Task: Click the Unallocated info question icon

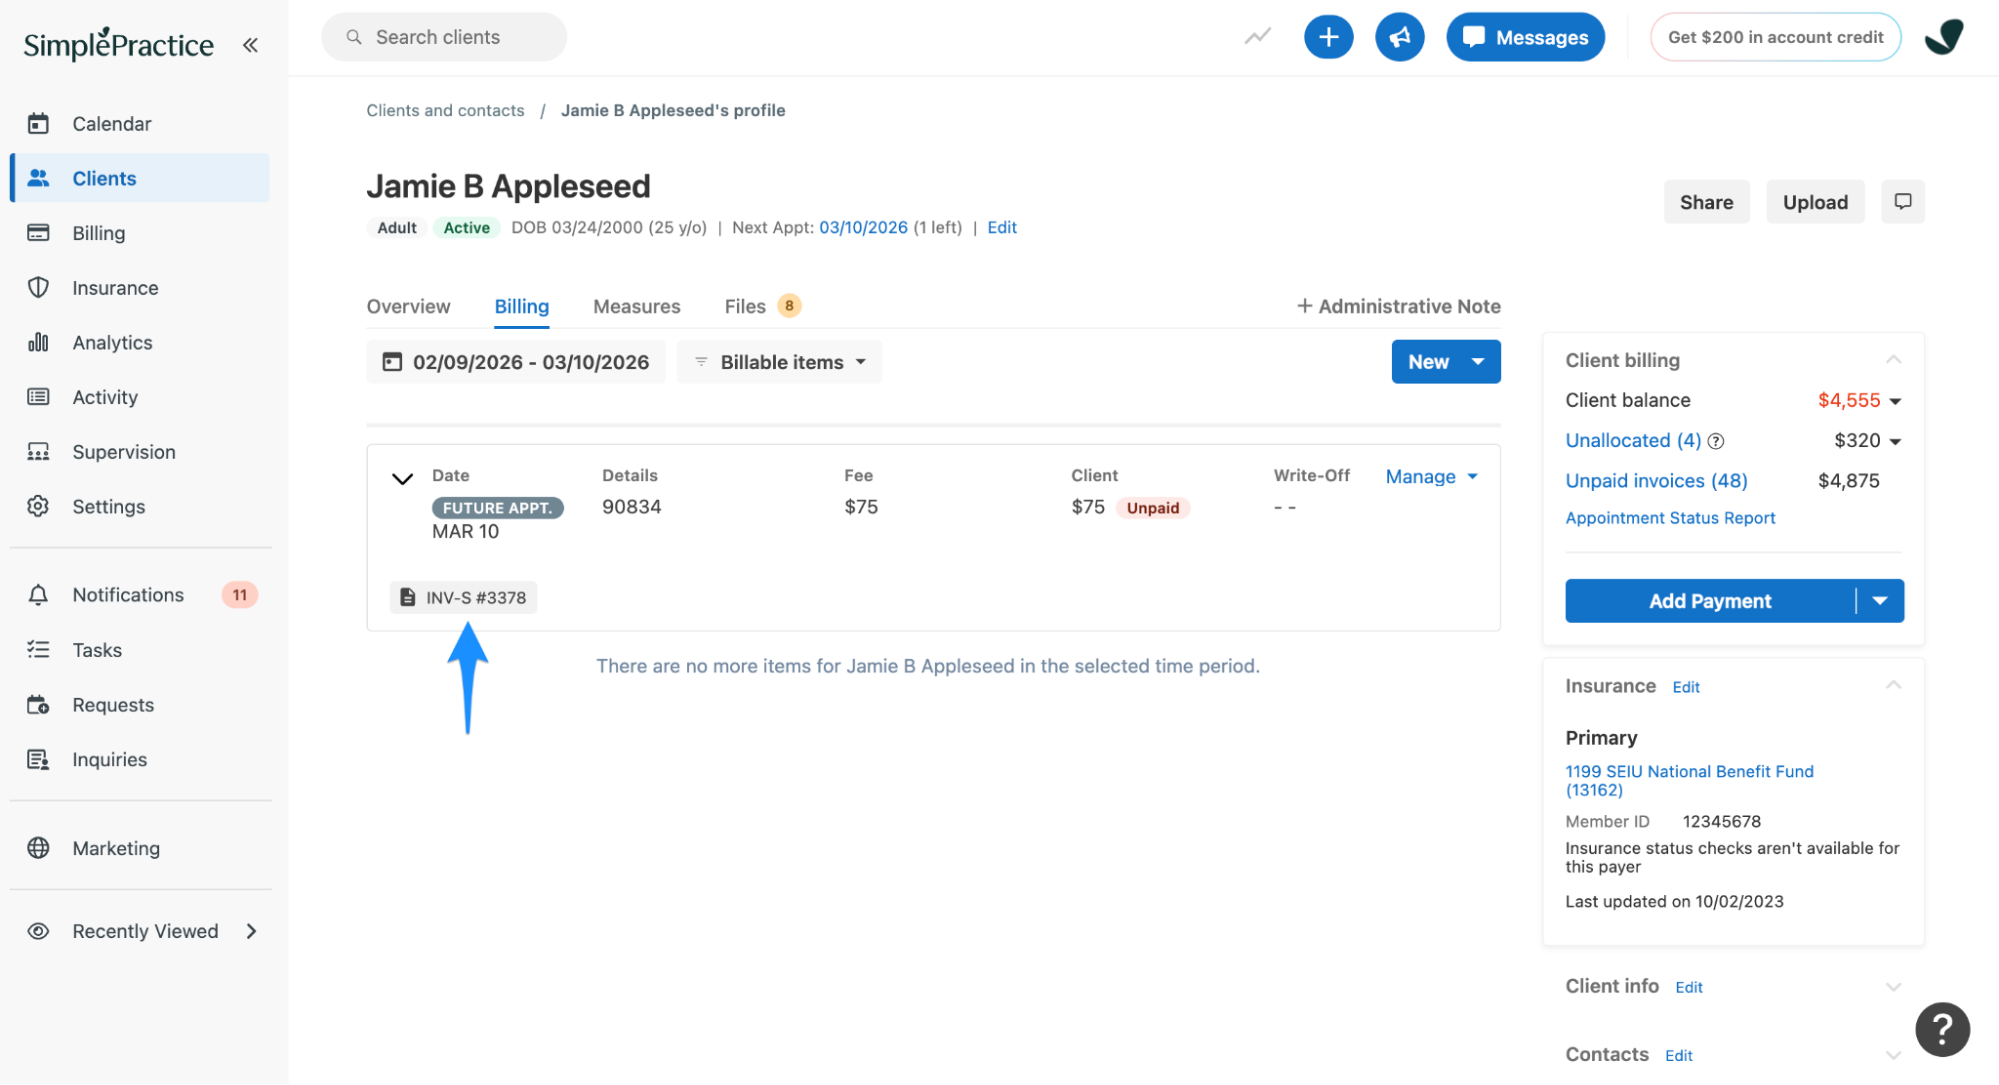Action: click(1716, 441)
